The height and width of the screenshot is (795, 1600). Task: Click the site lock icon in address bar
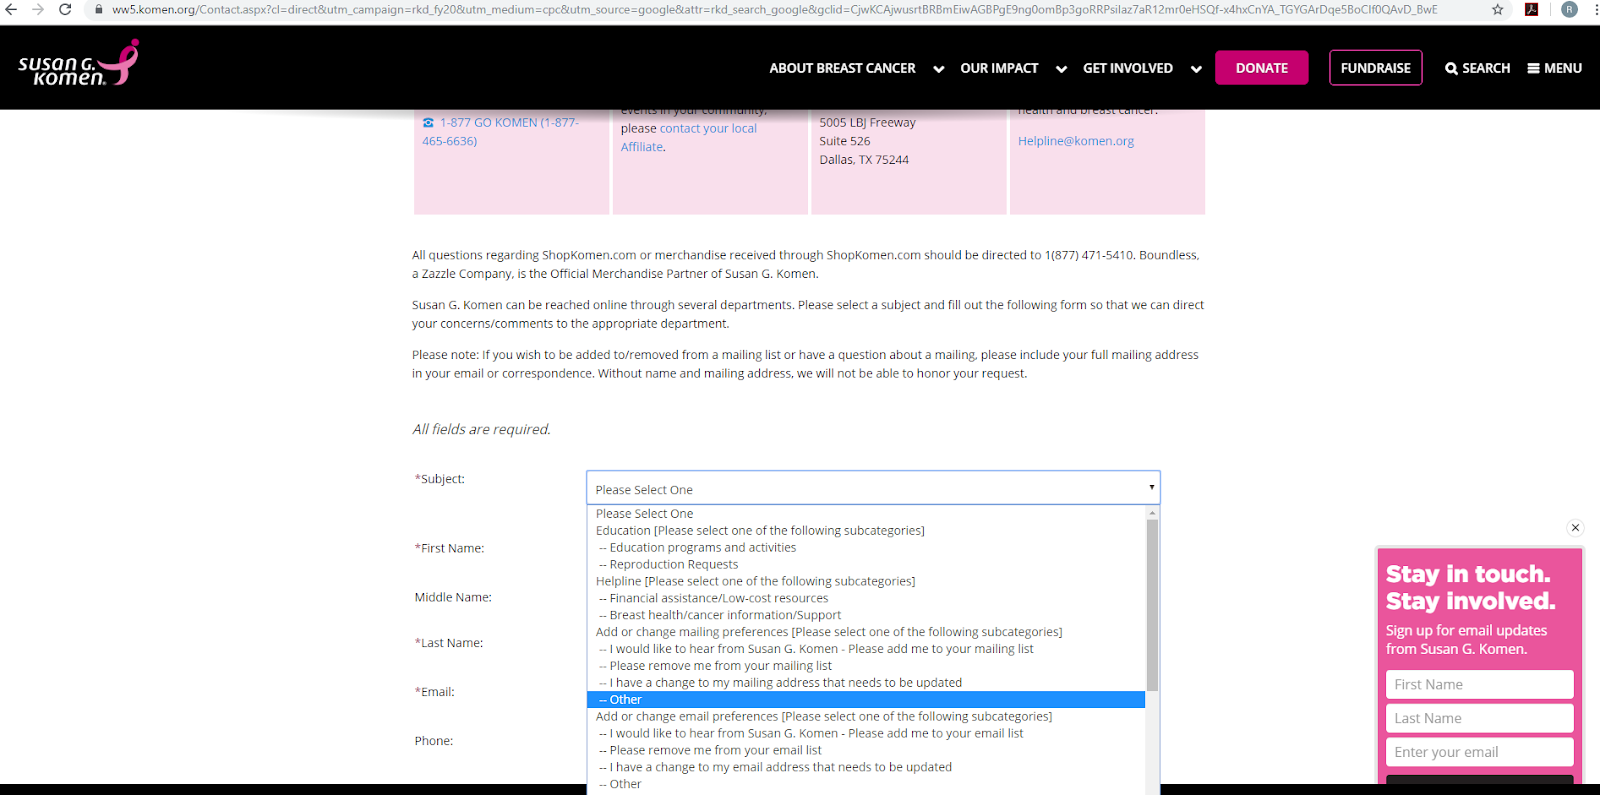98,9
